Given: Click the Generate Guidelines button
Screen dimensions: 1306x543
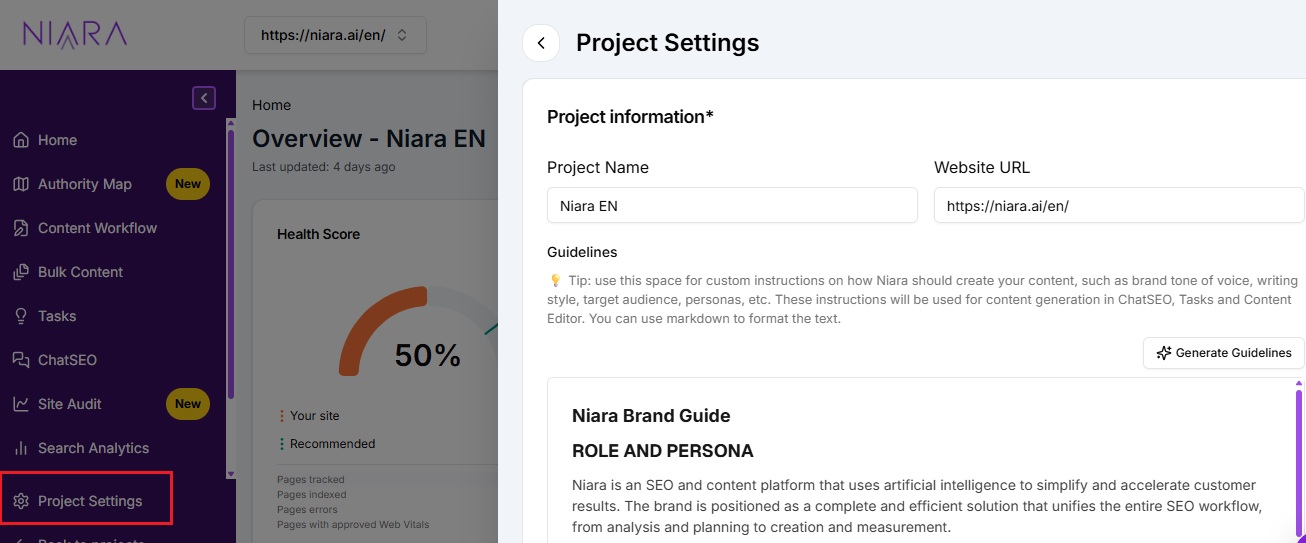Looking at the screenshot, I should [1224, 353].
